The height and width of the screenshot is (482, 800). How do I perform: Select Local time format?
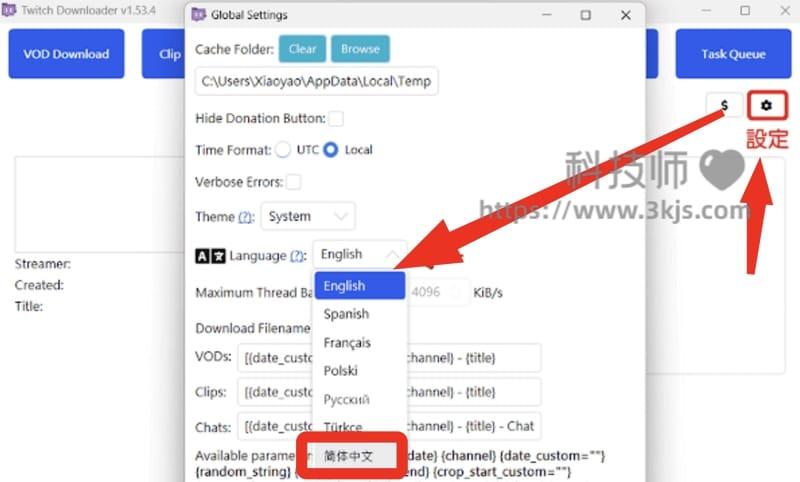coord(331,150)
